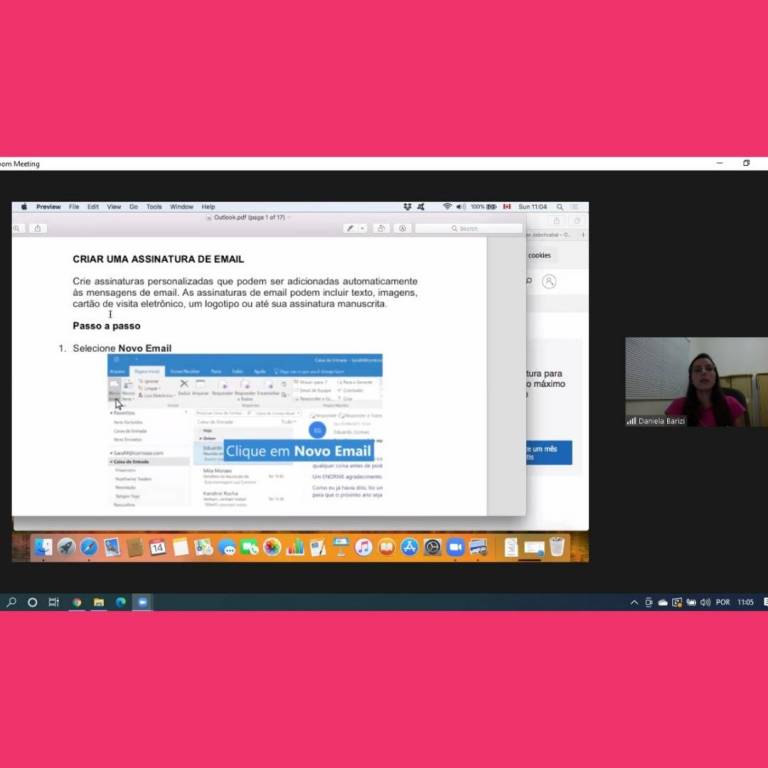Expand the markup pen dropdown in Preview

click(362, 228)
